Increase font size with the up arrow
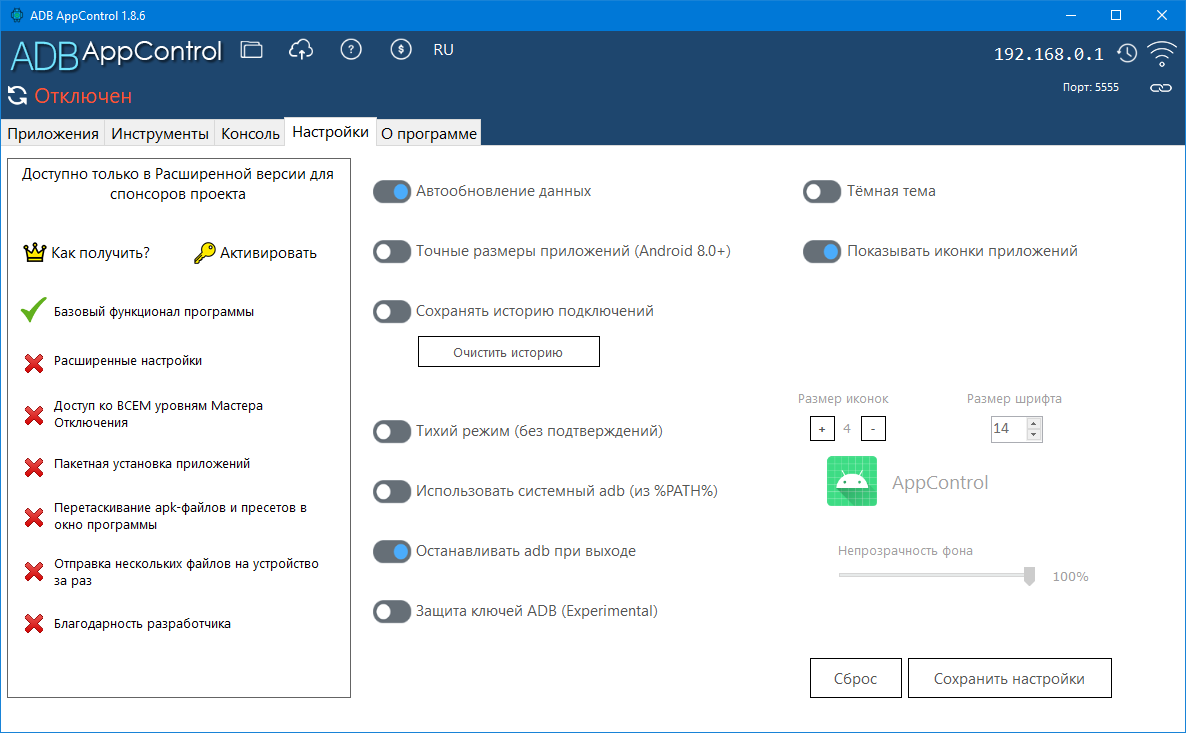The width and height of the screenshot is (1186, 733). coord(1034,423)
